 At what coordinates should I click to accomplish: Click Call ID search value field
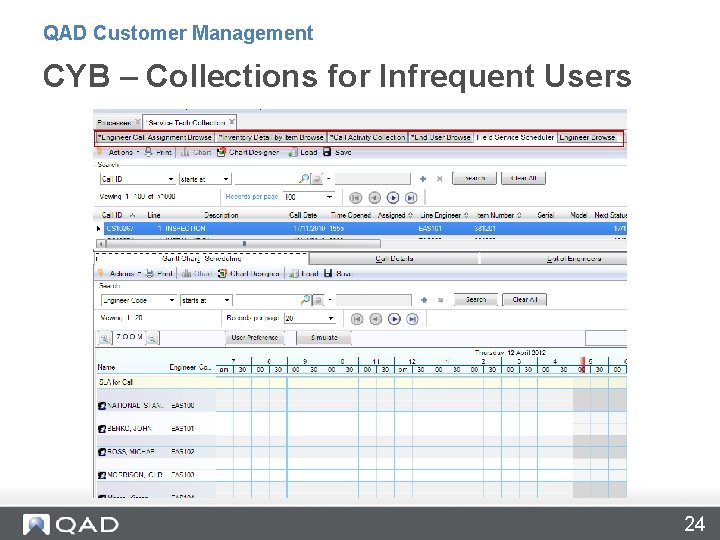click(266, 179)
